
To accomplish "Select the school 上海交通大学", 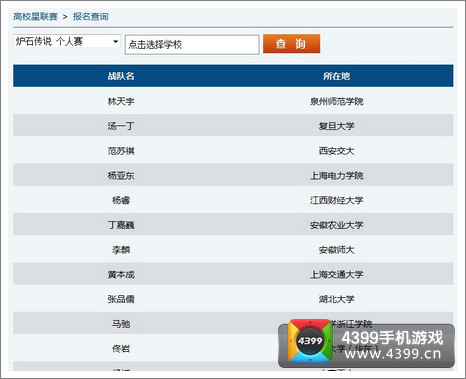I will [x=337, y=275].
